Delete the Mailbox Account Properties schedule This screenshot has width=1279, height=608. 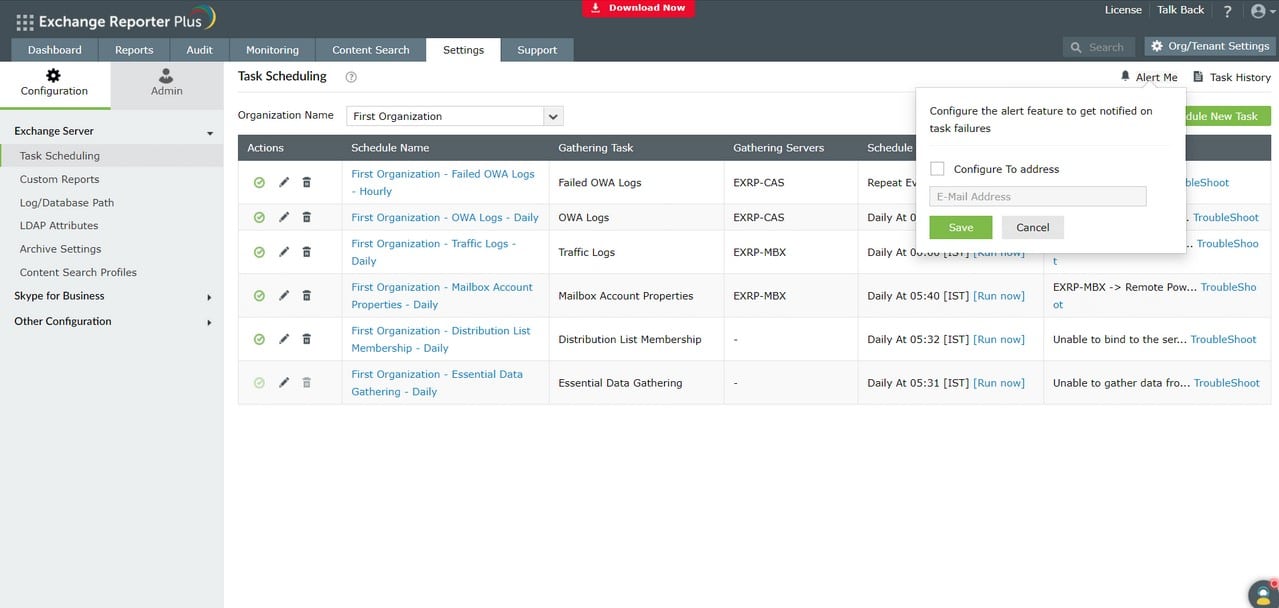[307, 295]
